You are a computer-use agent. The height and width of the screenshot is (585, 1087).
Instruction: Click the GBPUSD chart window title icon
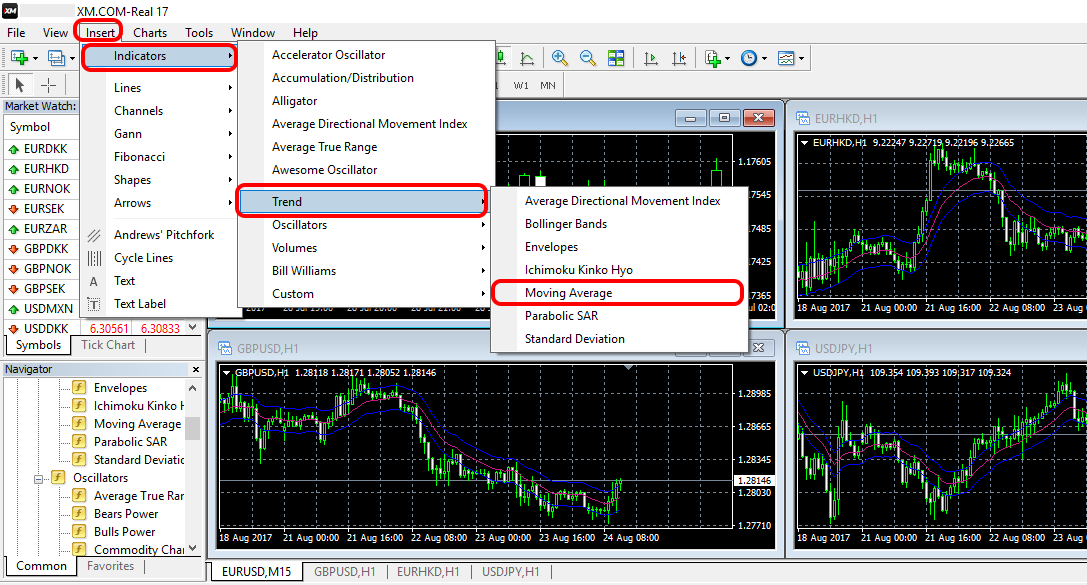pyautogui.click(x=225, y=348)
